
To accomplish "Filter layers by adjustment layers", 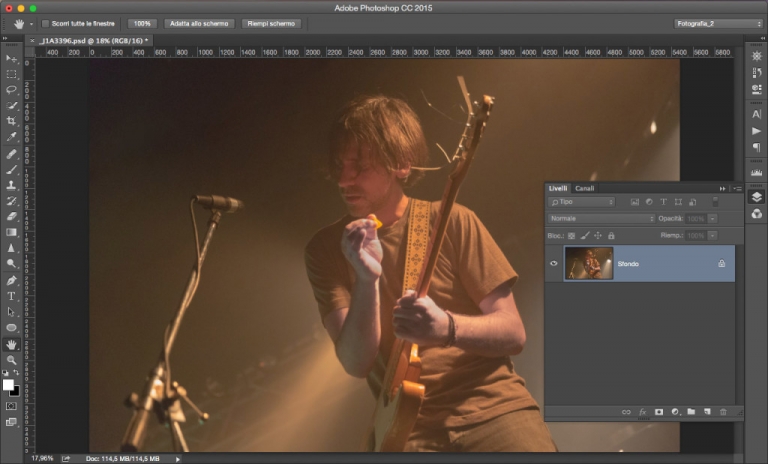I will click(649, 202).
